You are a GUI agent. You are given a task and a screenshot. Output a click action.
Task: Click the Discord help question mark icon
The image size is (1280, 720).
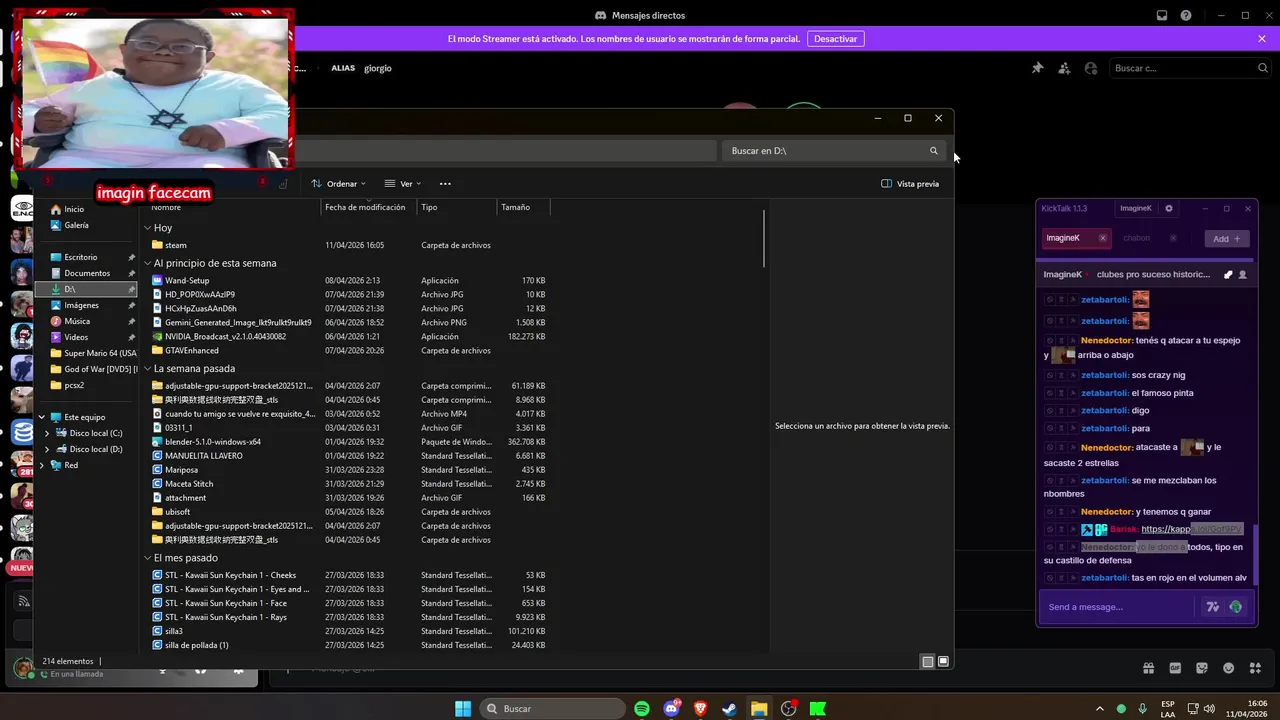(1186, 15)
